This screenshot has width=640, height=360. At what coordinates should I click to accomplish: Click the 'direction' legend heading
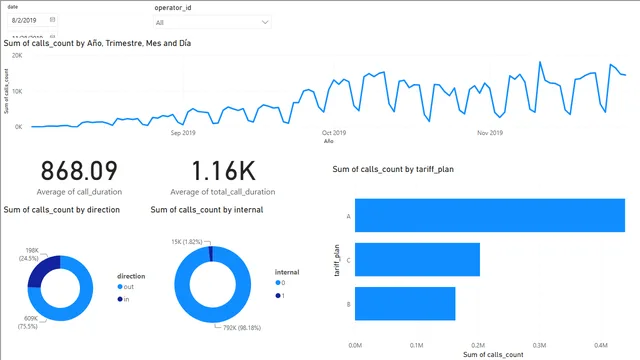[x=131, y=276]
